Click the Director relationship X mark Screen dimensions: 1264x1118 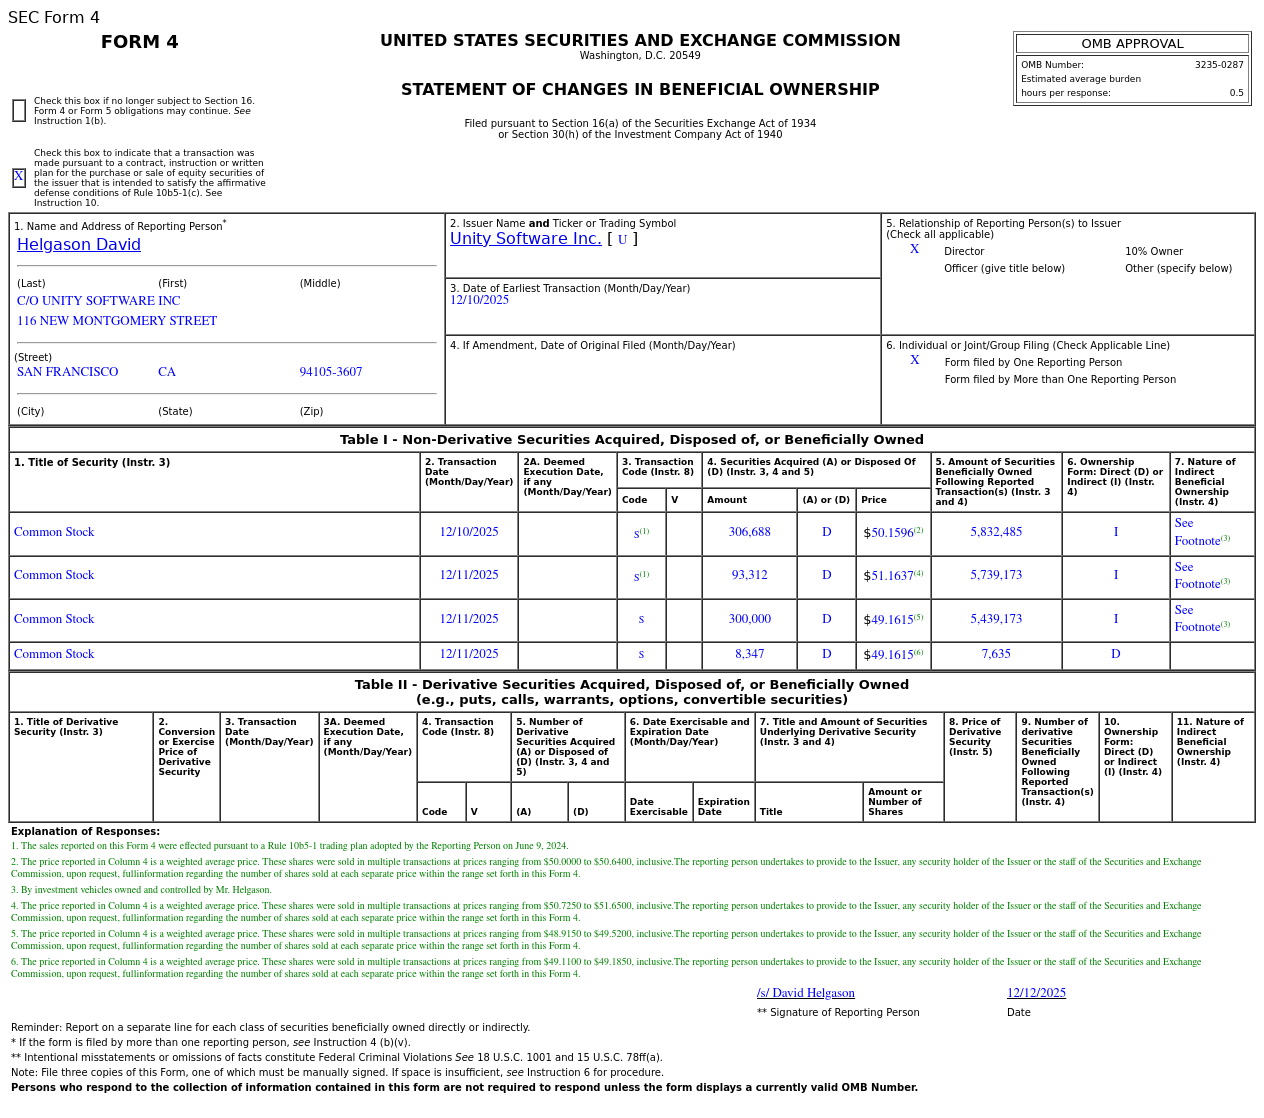(x=914, y=249)
